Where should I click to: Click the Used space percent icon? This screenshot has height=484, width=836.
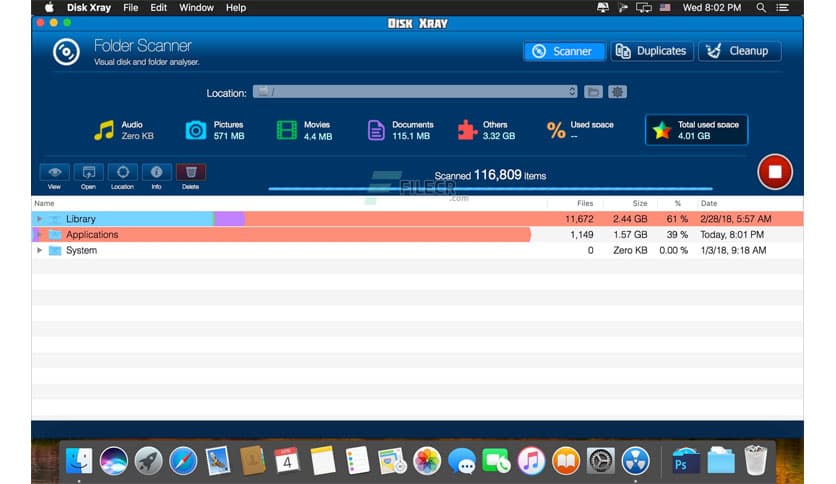[x=556, y=130]
